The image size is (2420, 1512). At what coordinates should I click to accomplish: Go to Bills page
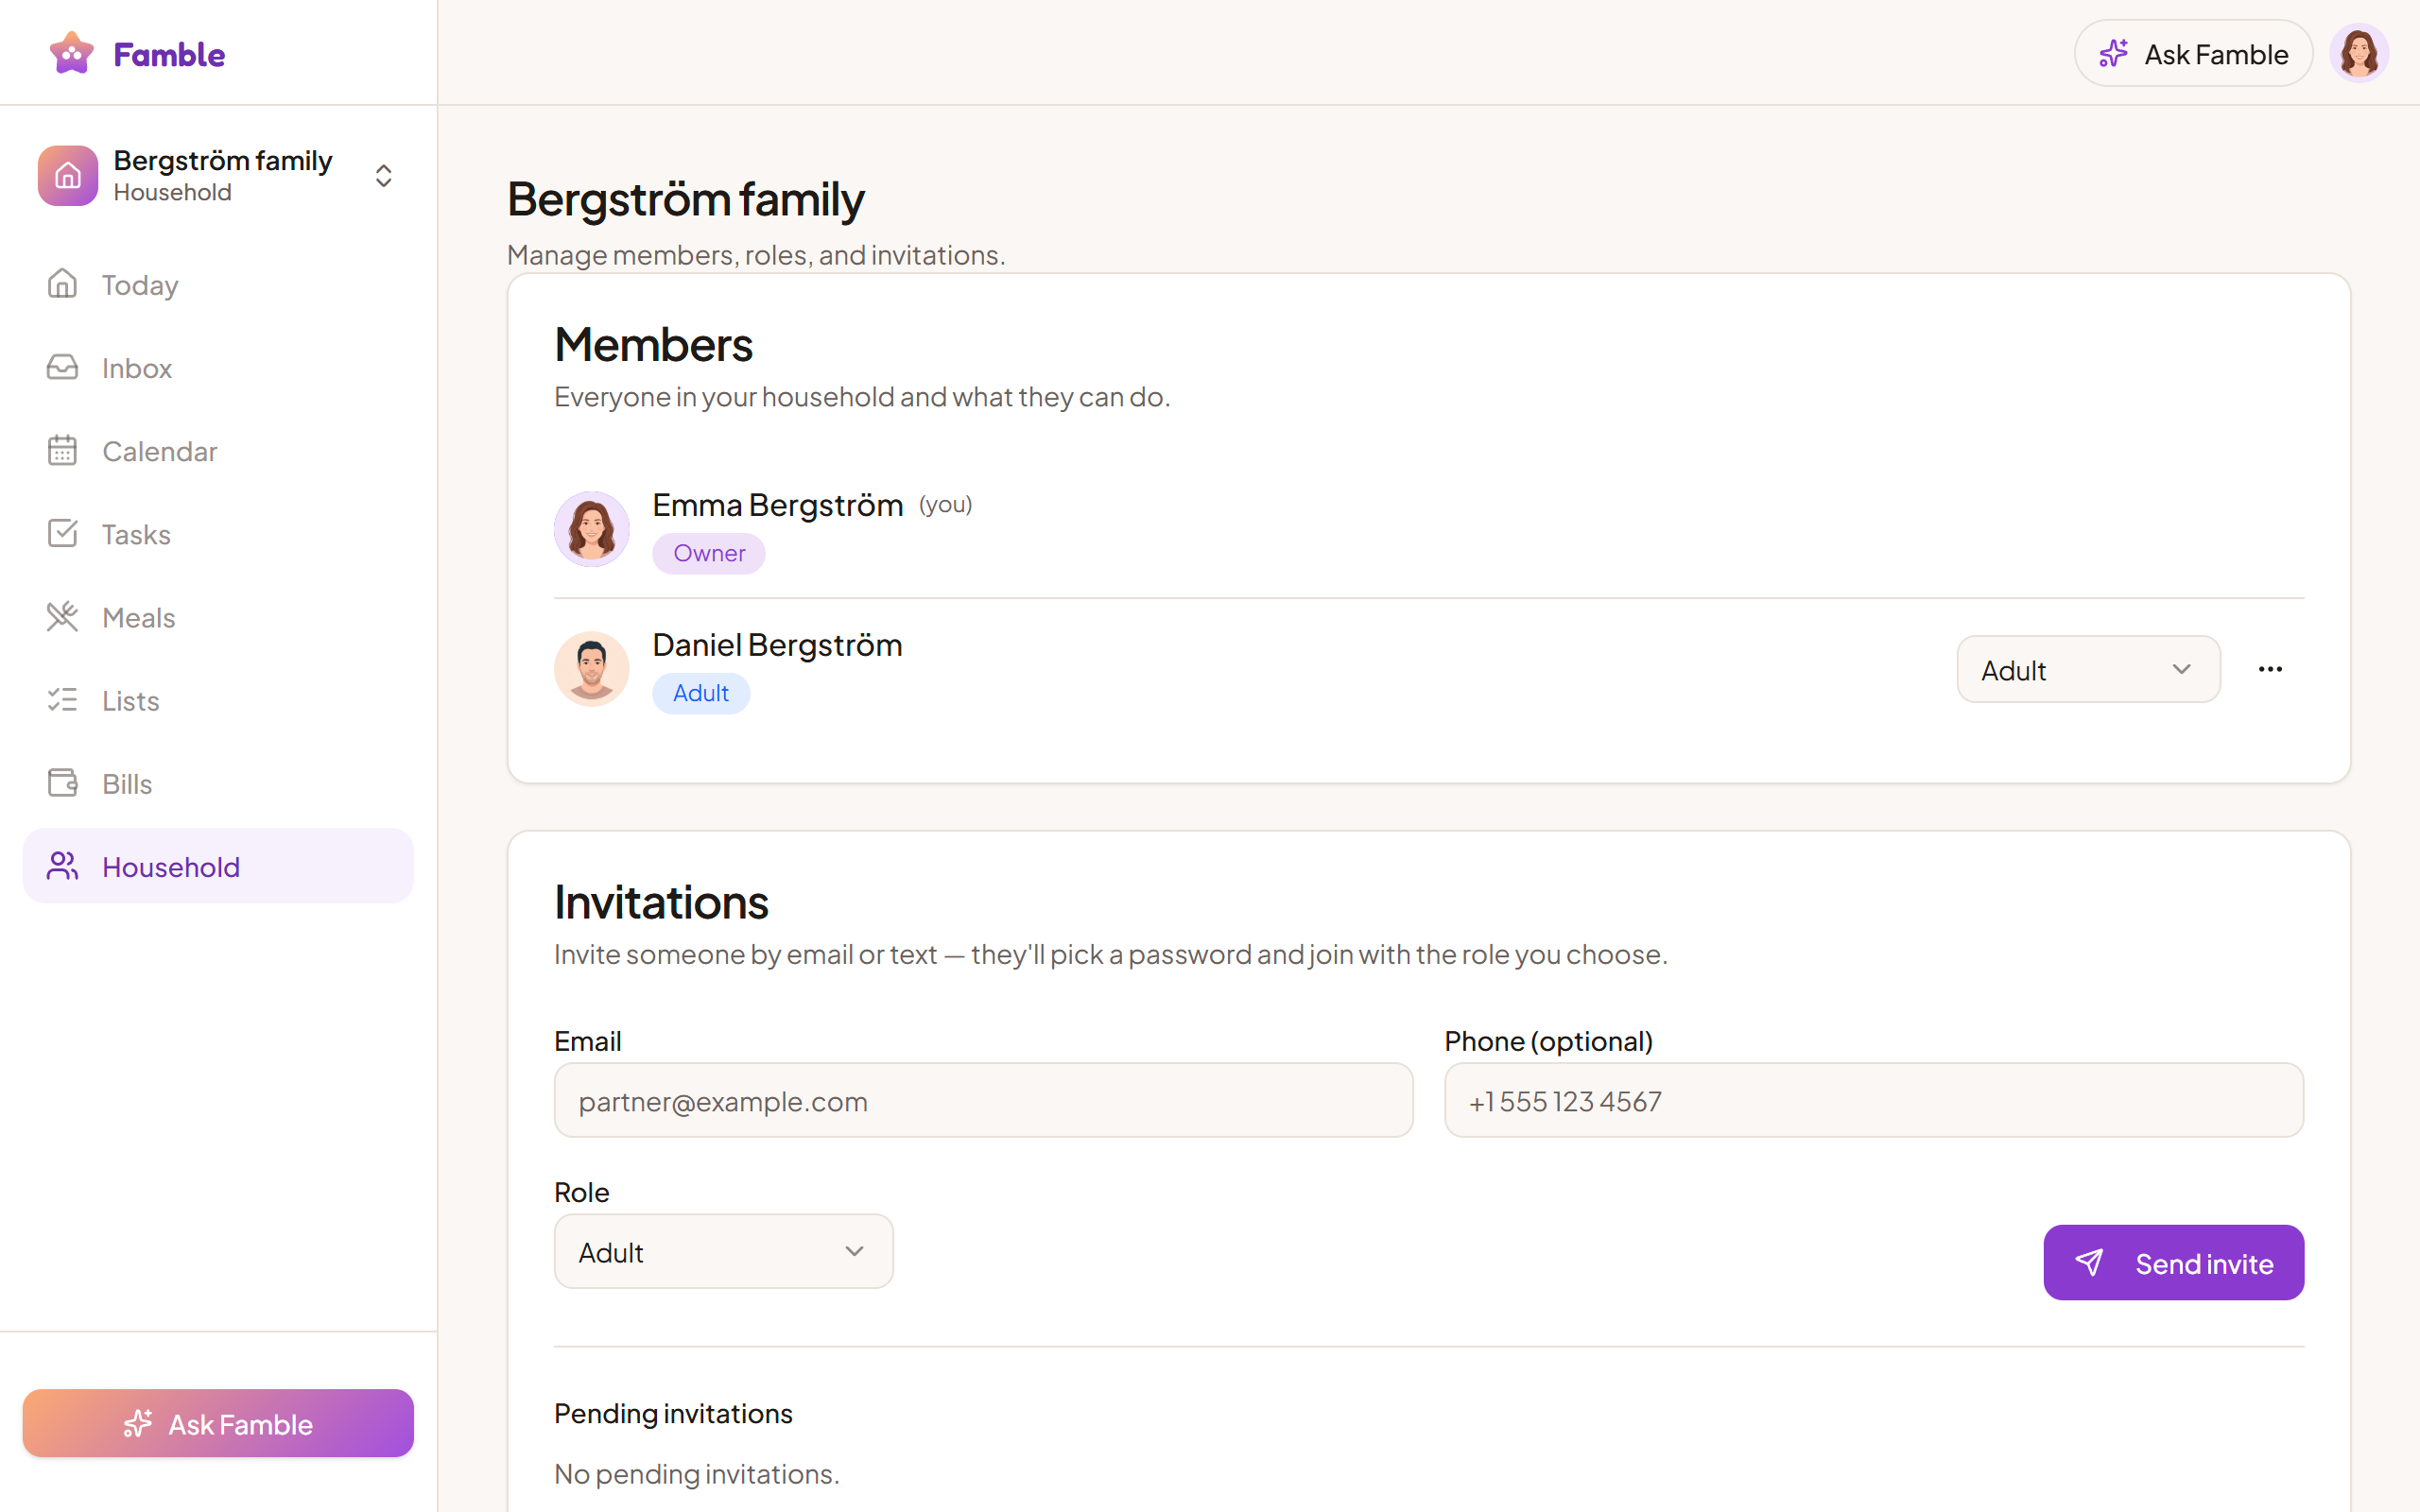pyautogui.click(x=218, y=782)
